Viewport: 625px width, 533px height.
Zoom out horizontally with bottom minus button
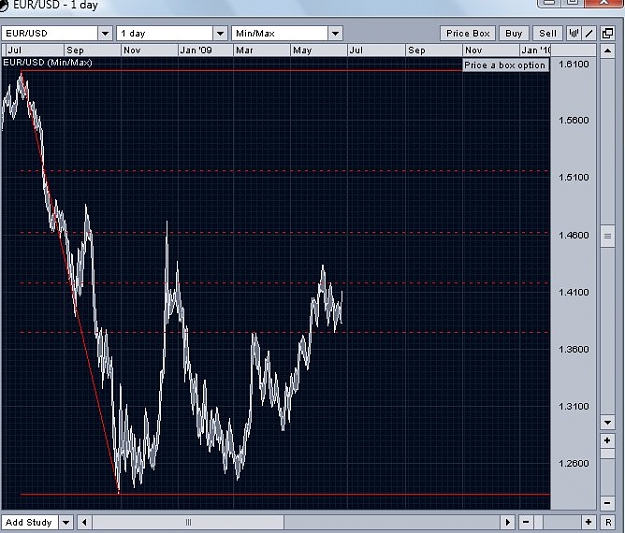pos(526,522)
